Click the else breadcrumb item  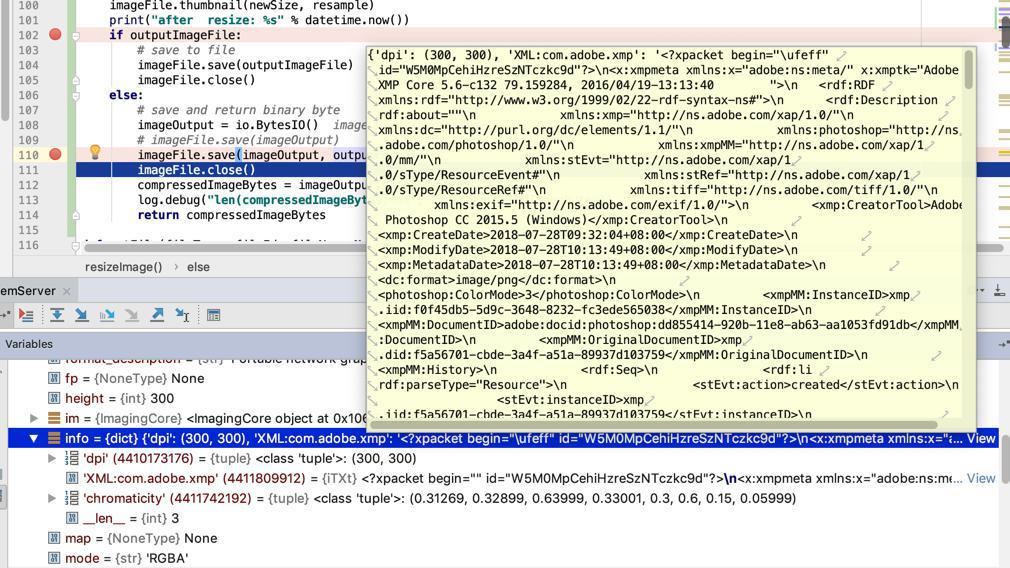198,267
